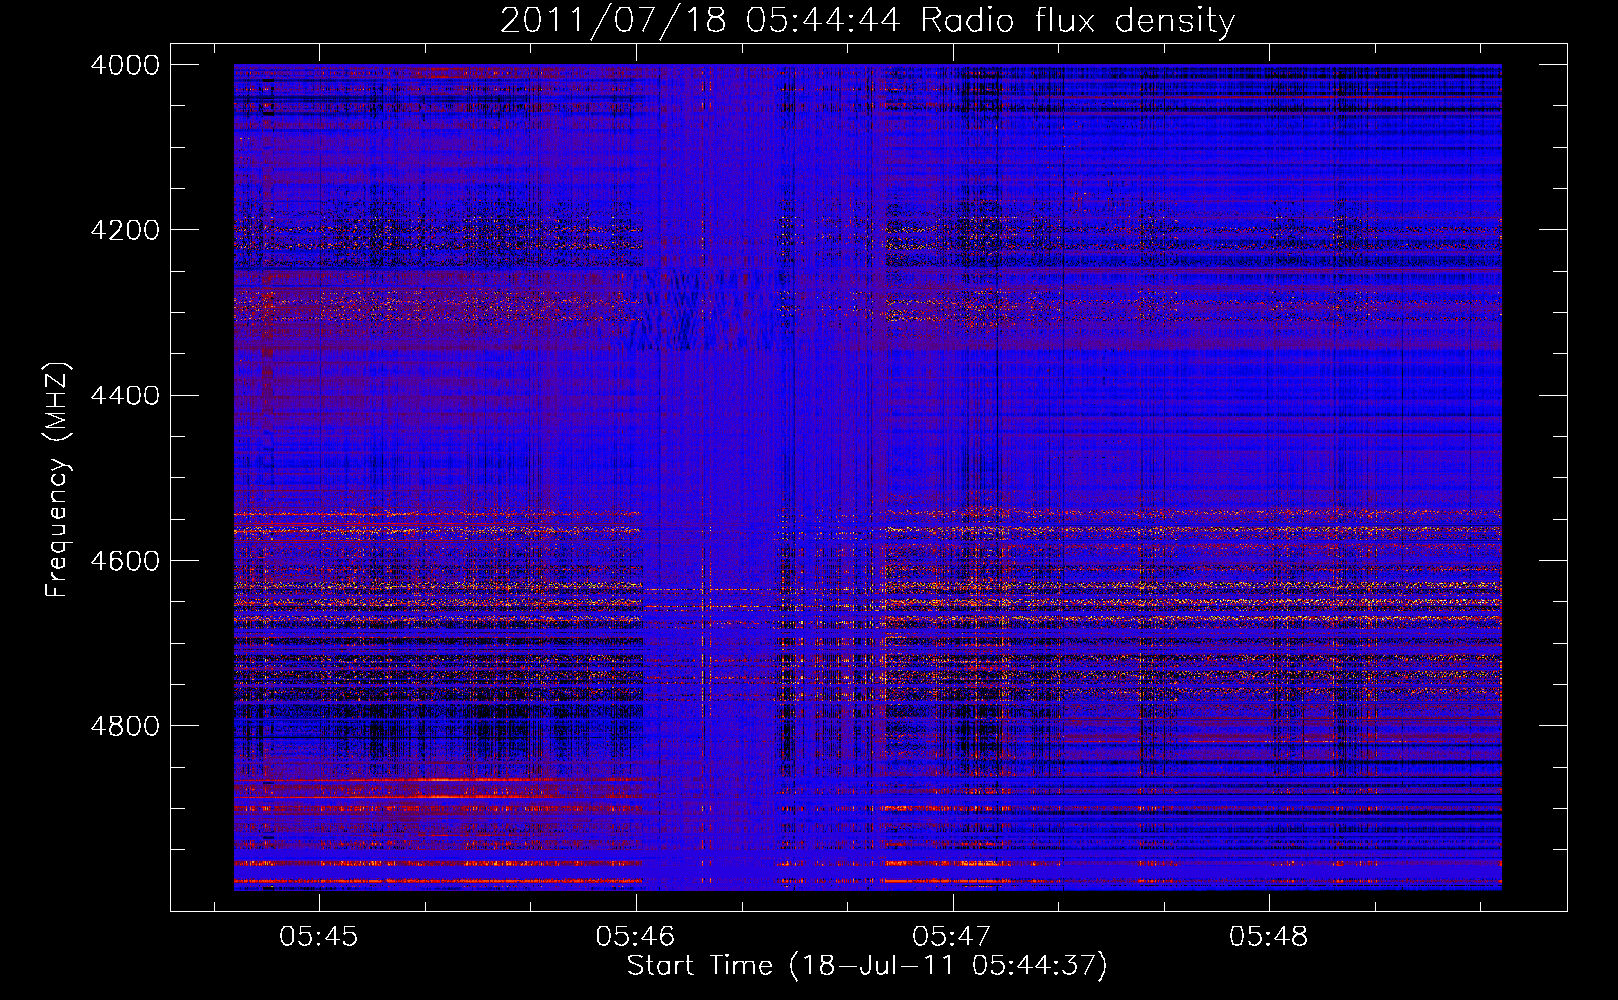Click the 4200 frequency axis label
The width and height of the screenshot is (1618, 1000).
[124, 230]
